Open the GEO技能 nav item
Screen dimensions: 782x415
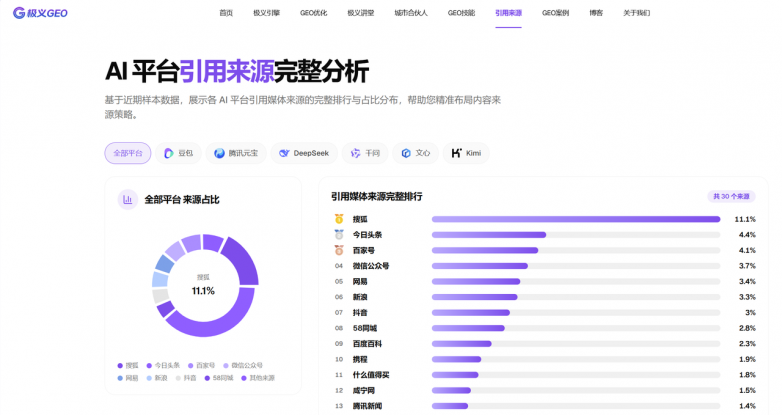tap(461, 13)
